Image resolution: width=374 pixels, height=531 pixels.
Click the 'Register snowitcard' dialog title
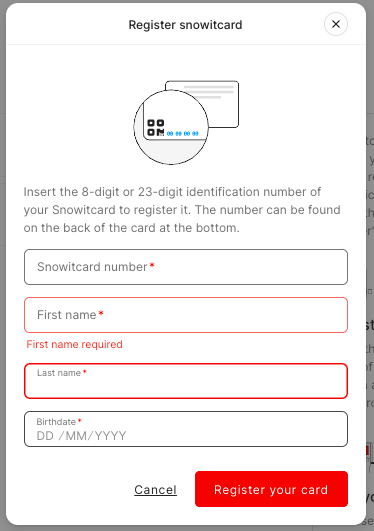(185, 25)
